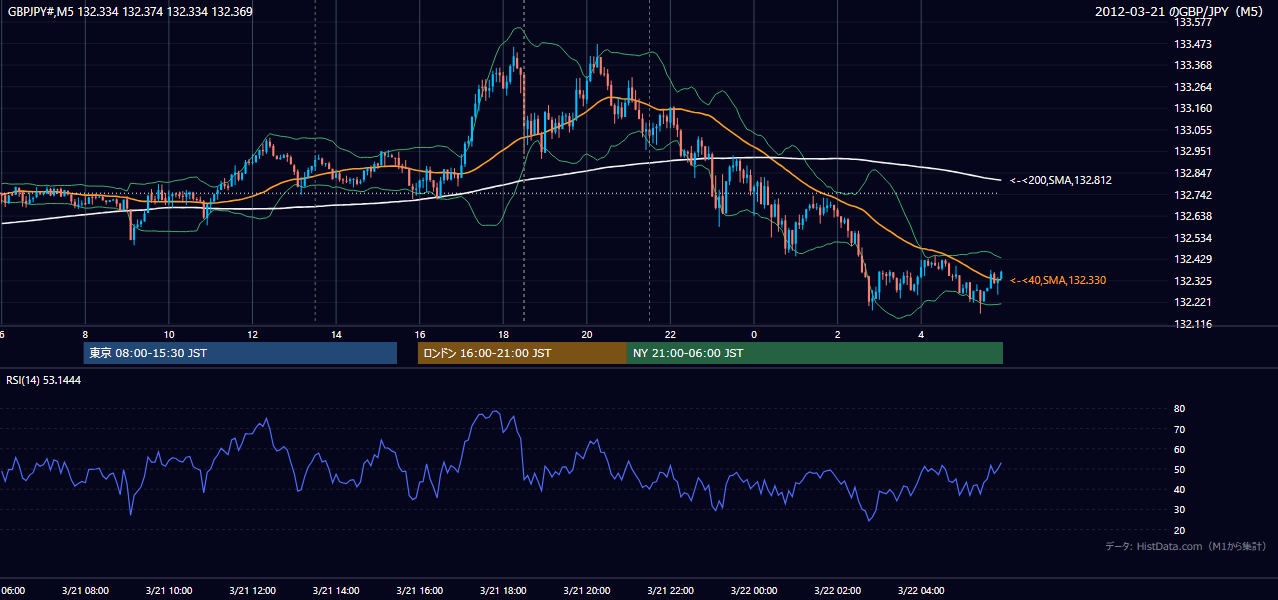1278x600 pixels.
Task: Click the 133.264 price axis label
Action: tap(1192, 87)
